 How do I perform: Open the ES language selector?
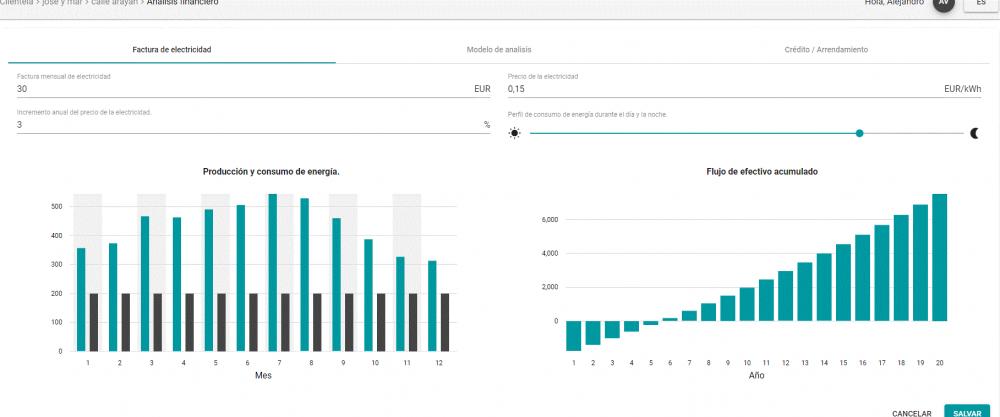(981, 3)
